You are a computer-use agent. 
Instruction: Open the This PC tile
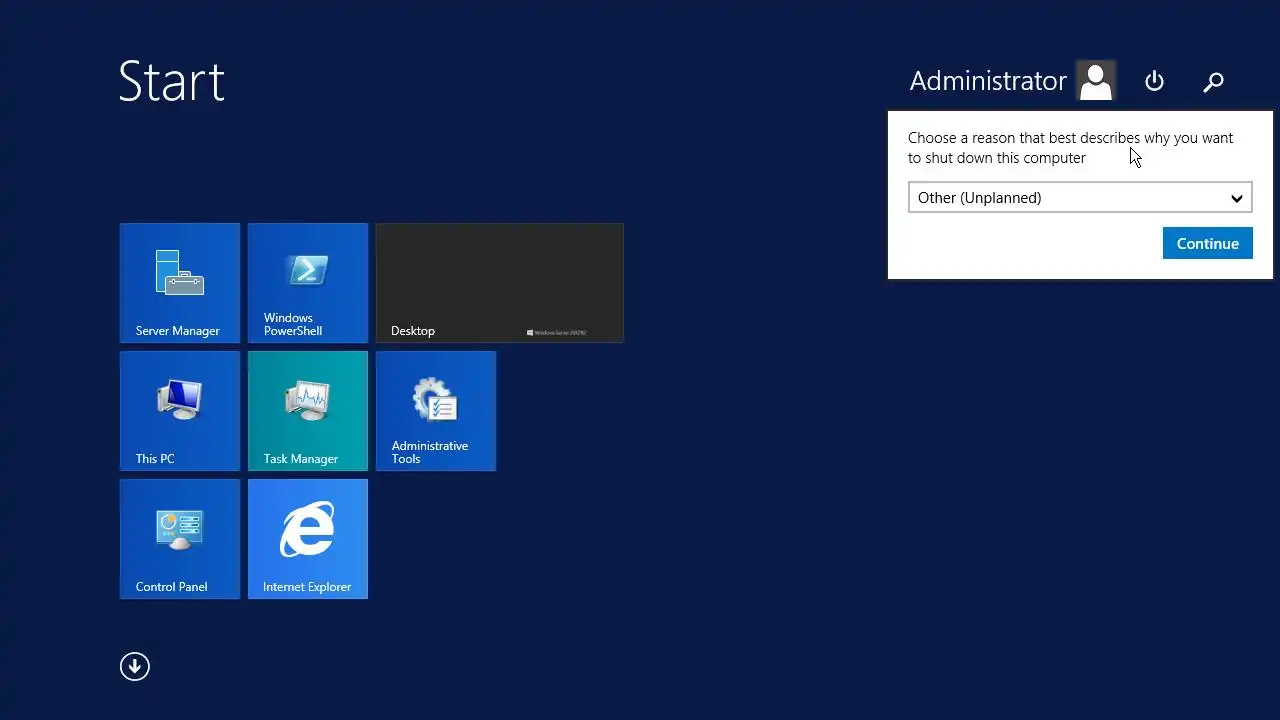(x=180, y=411)
